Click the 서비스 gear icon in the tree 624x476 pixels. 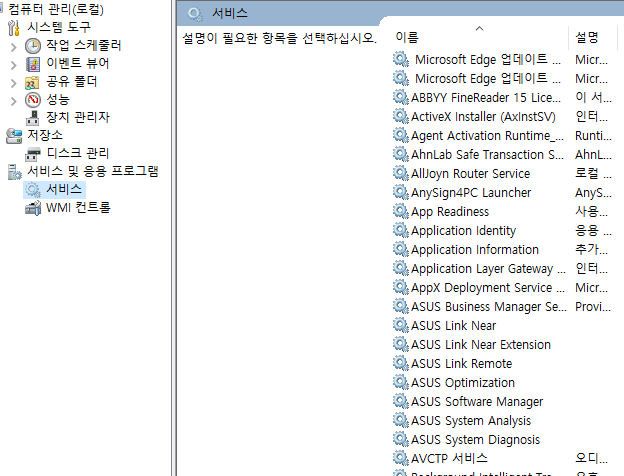coord(33,190)
